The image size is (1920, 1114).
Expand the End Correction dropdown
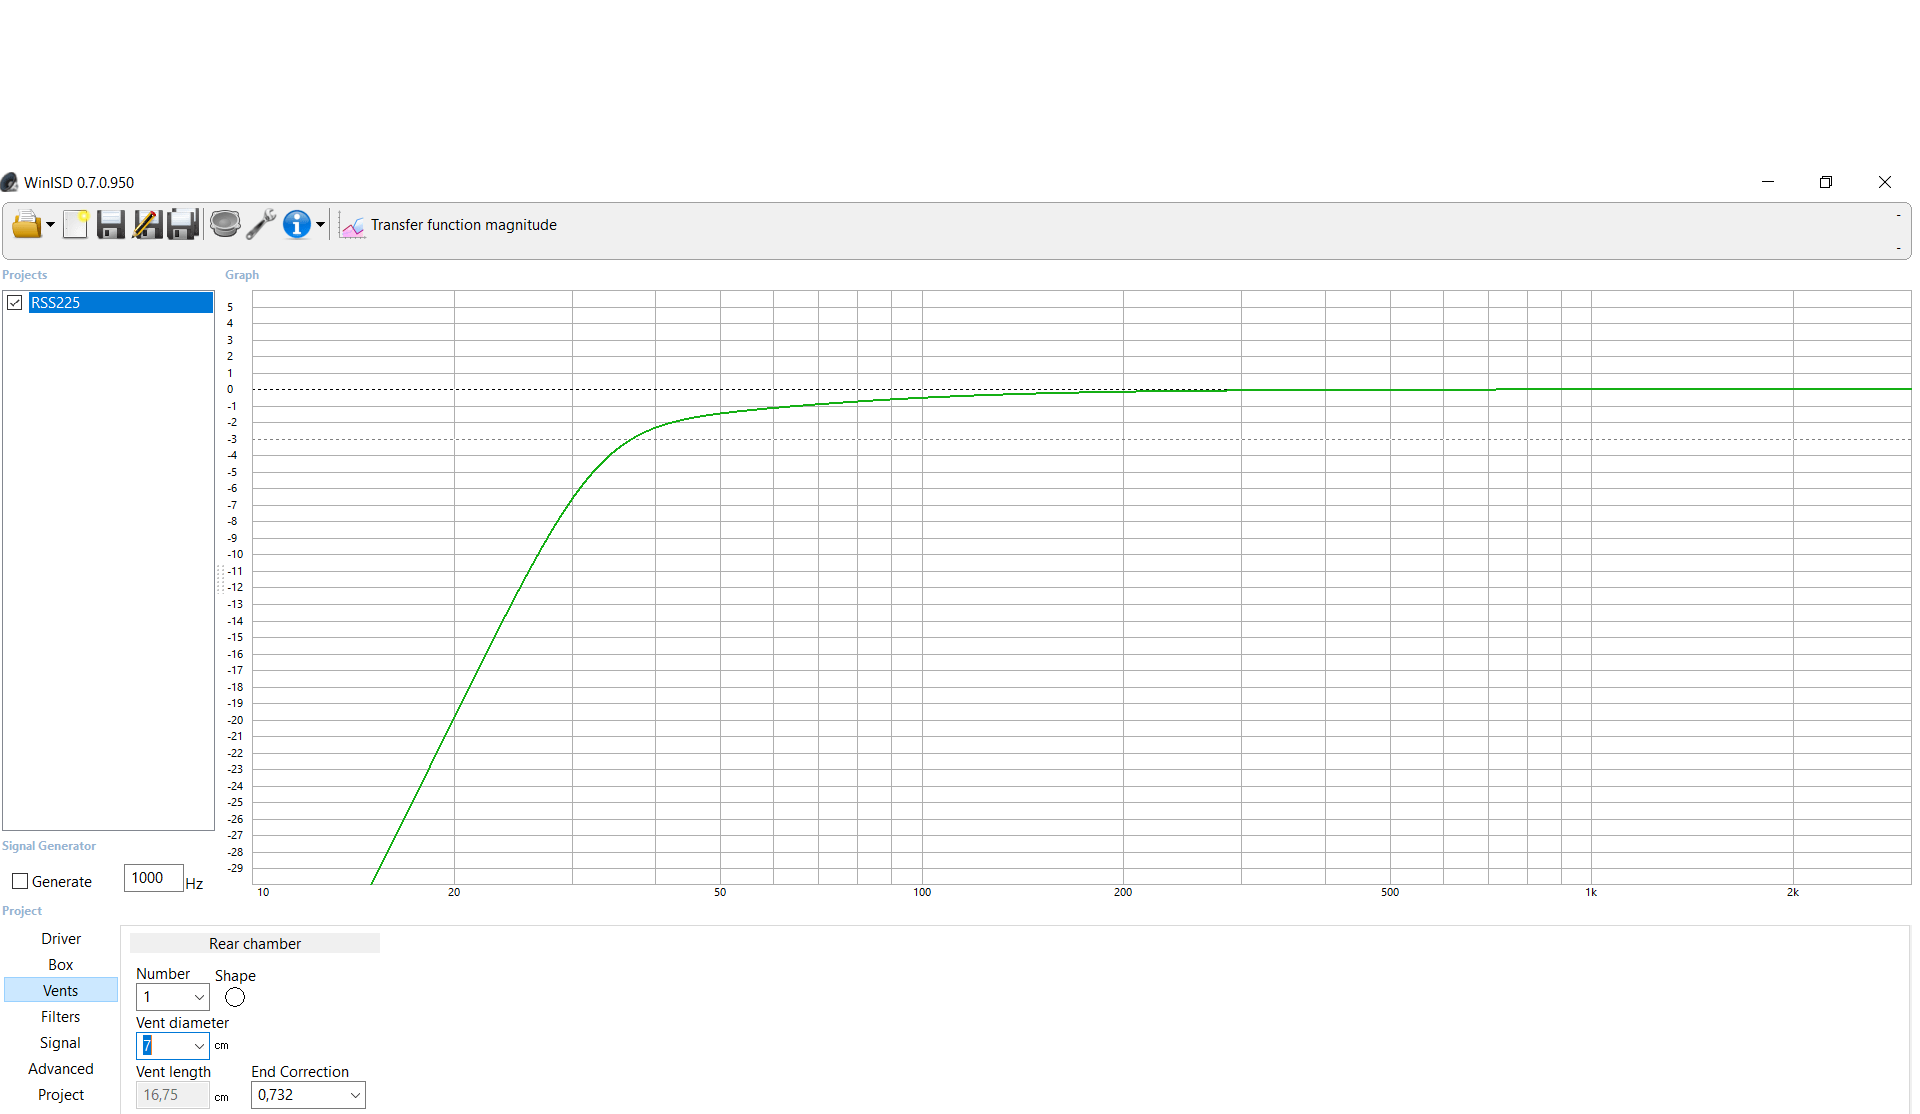point(355,1095)
